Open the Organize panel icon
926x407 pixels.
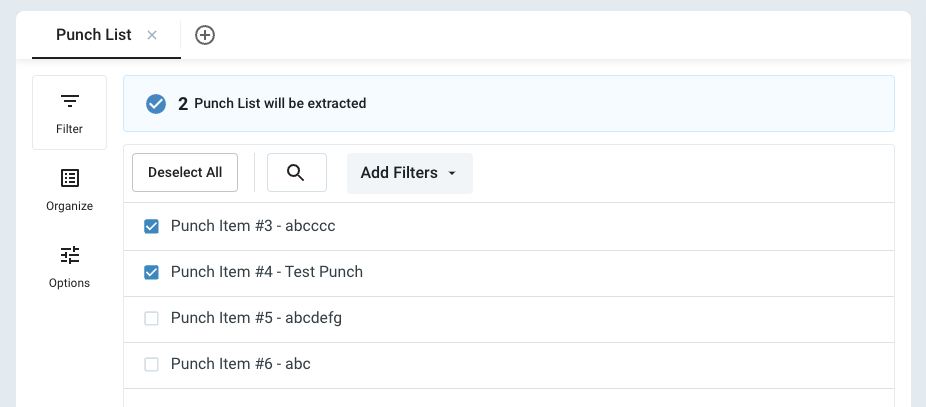(70, 178)
